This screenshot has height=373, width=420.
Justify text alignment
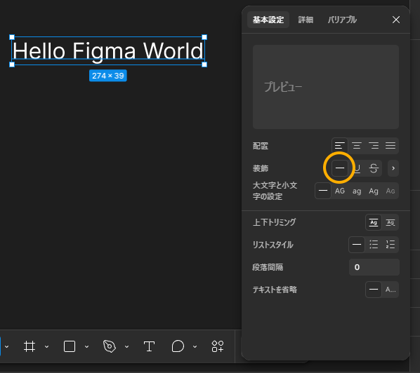point(390,146)
